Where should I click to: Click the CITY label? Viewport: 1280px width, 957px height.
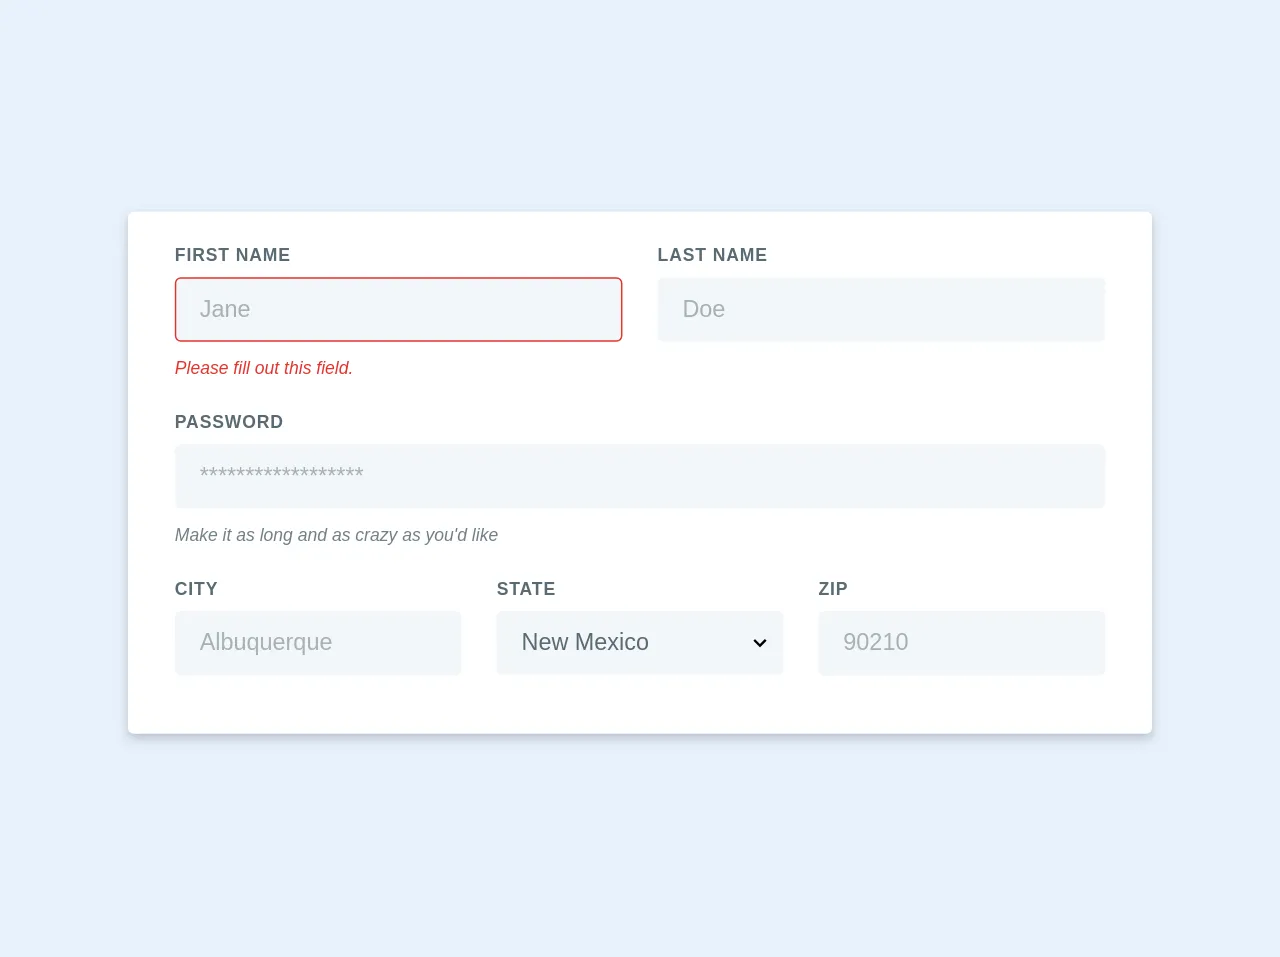196,589
